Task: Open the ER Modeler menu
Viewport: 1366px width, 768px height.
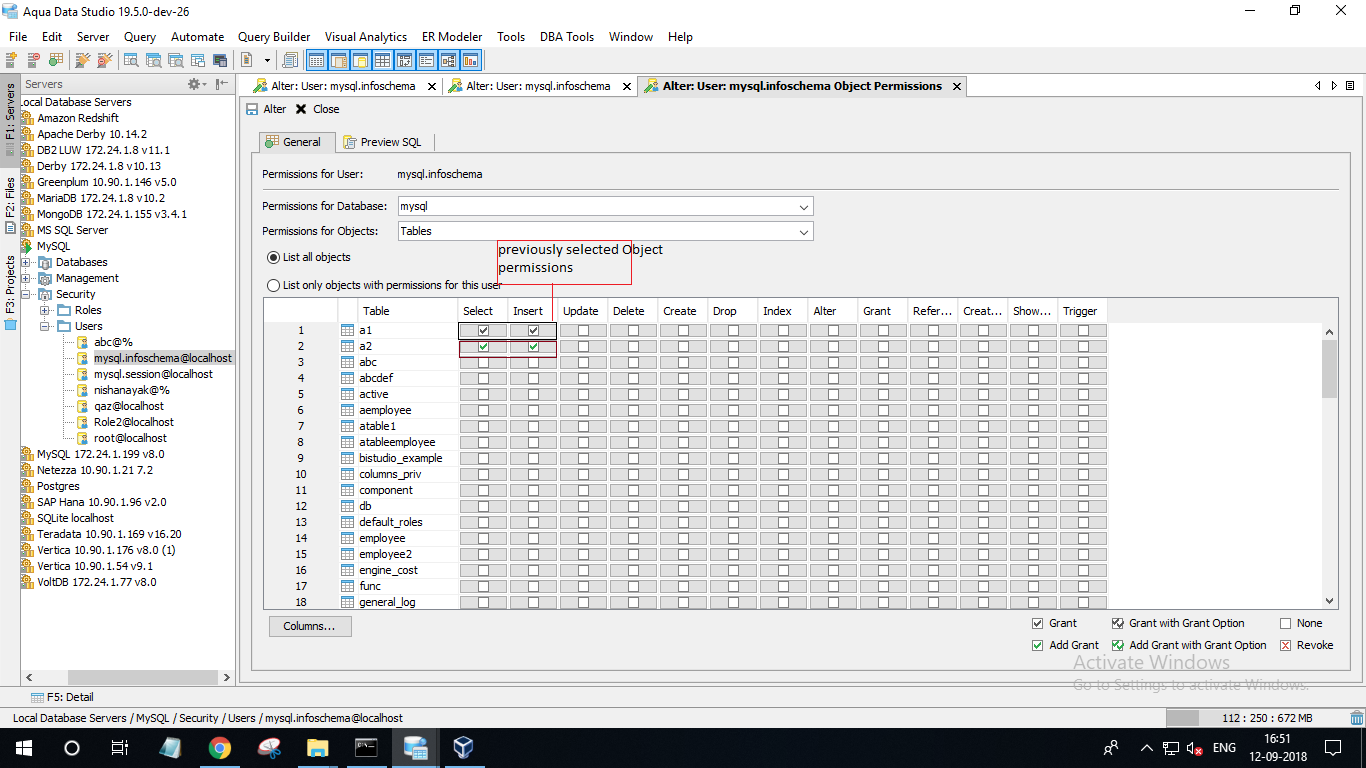Action: click(x=451, y=36)
